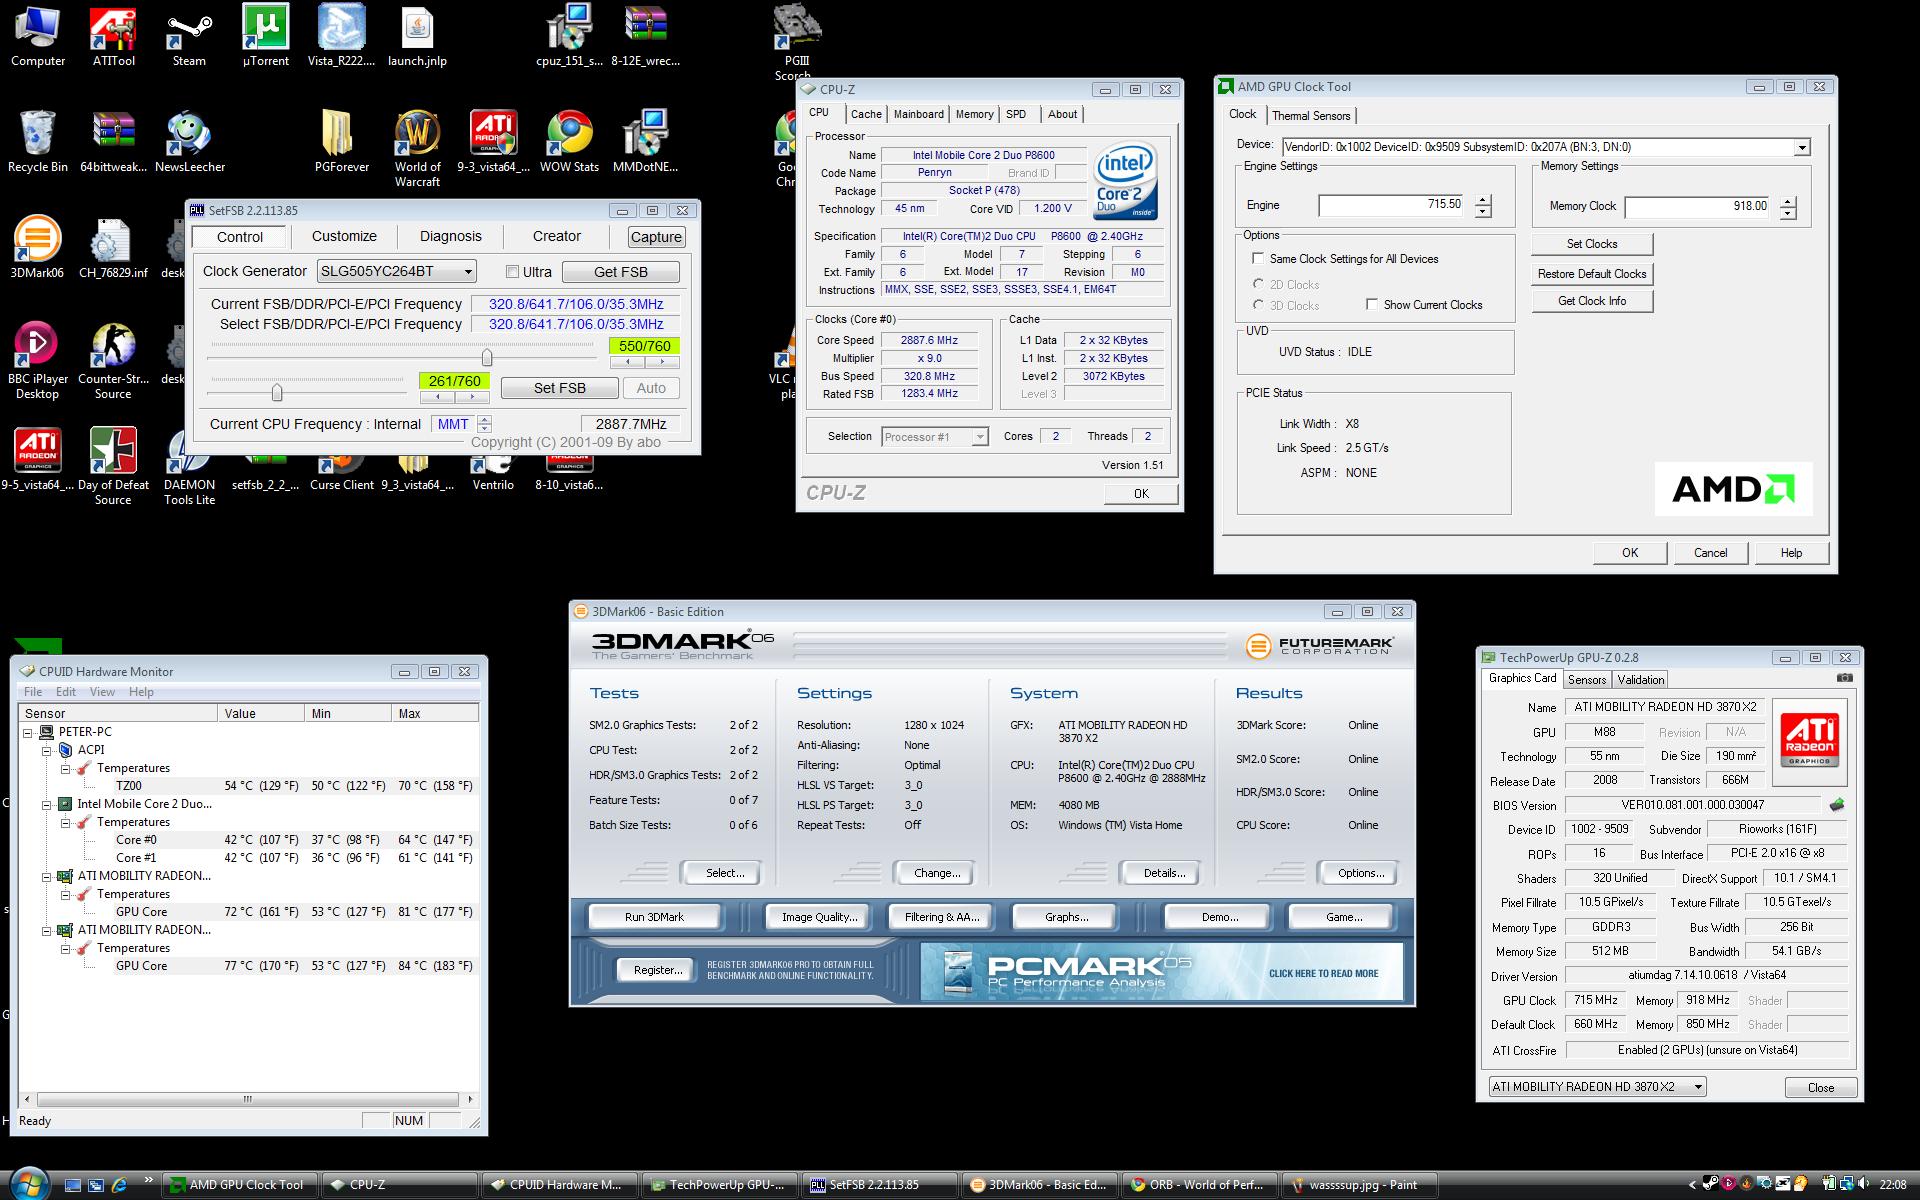Adjust the Engine clock stepper arrows
Viewport: 1920px width, 1200px height.
click(1483, 206)
